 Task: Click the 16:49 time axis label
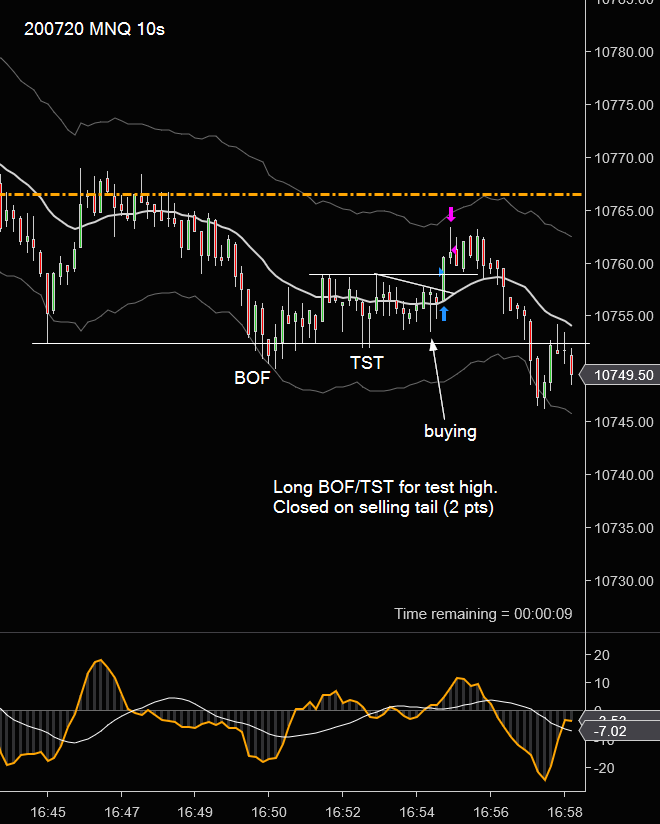point(195,812)
